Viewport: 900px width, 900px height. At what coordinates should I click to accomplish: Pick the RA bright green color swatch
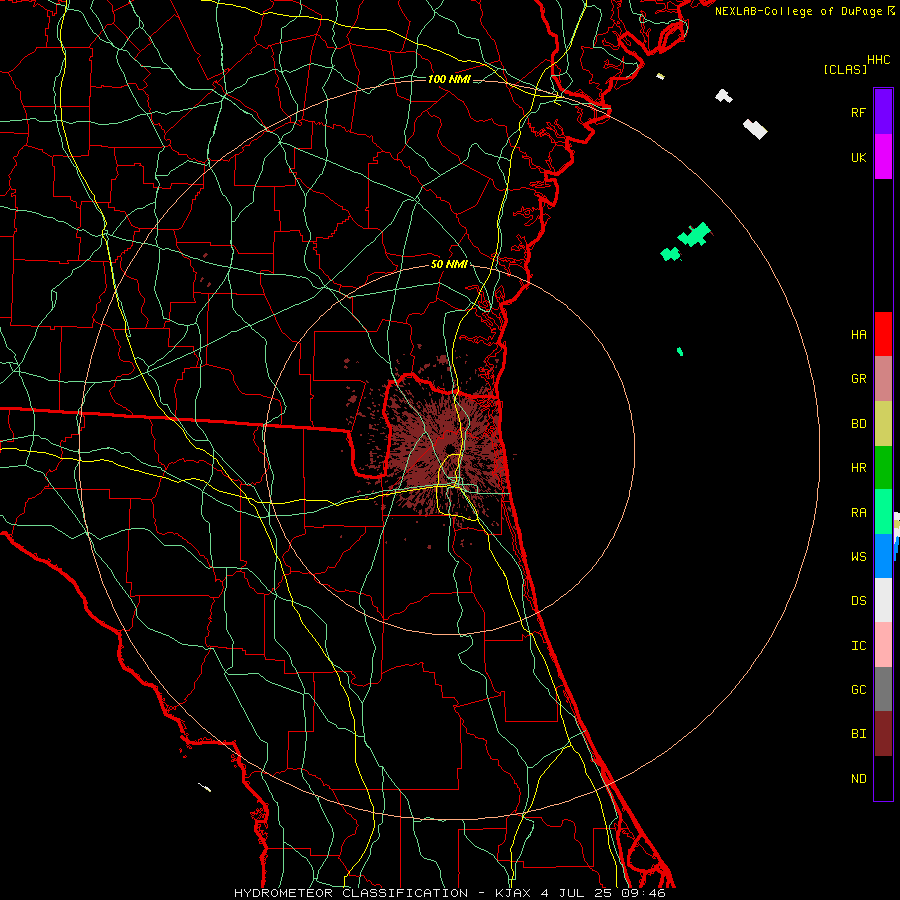[883, 512]
